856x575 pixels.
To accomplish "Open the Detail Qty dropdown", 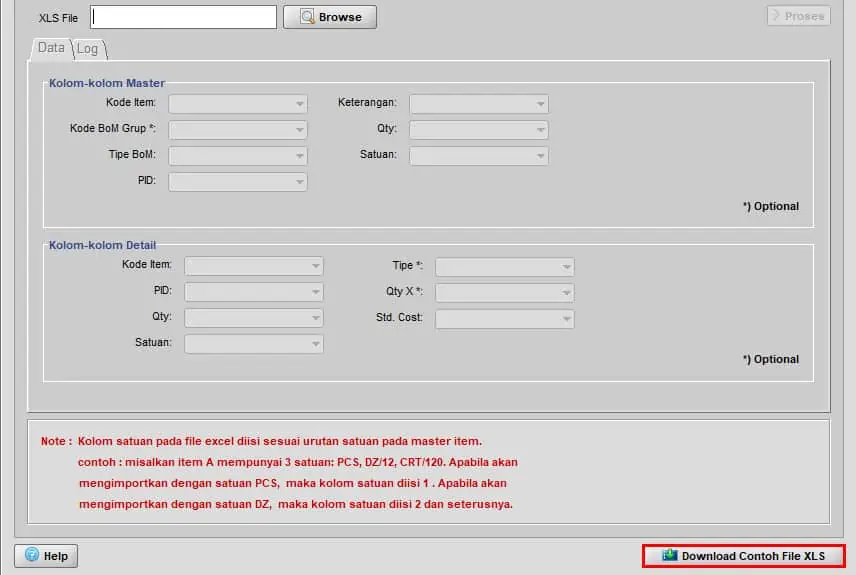I will [254, 317].
